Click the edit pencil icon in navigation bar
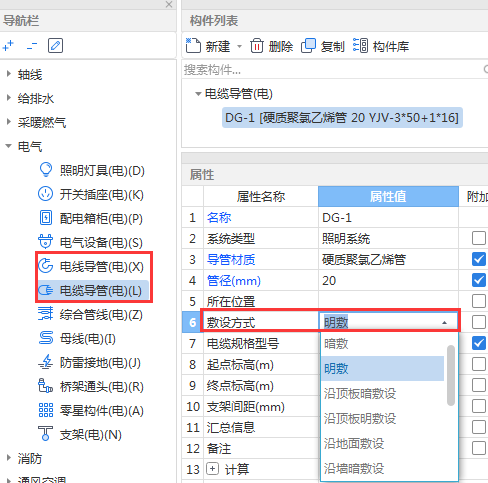The height and width of the screenshot is (483, 488). tap(55, 46)
